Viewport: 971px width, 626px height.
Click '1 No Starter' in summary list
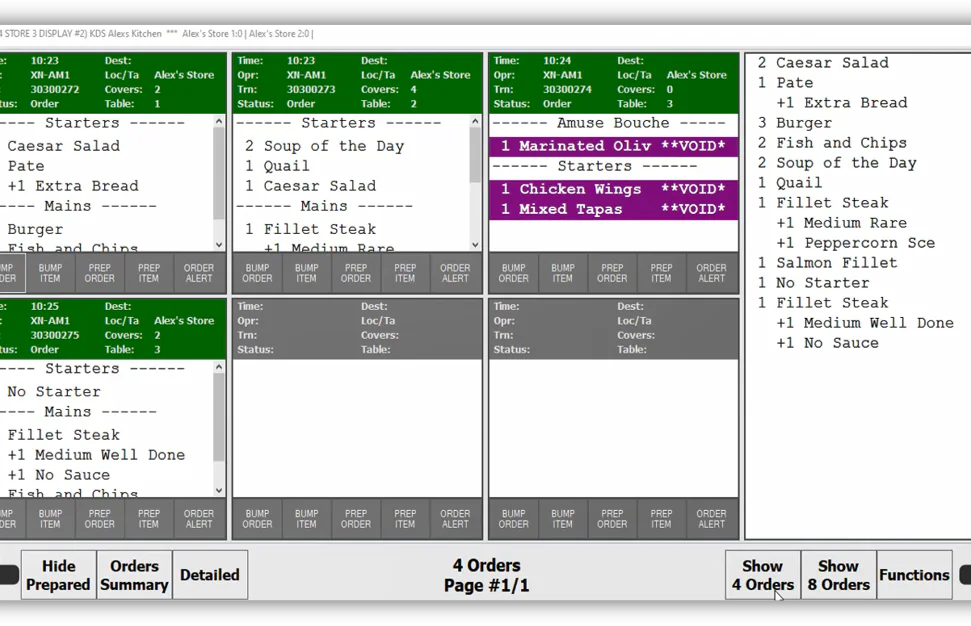click(813, 283)
